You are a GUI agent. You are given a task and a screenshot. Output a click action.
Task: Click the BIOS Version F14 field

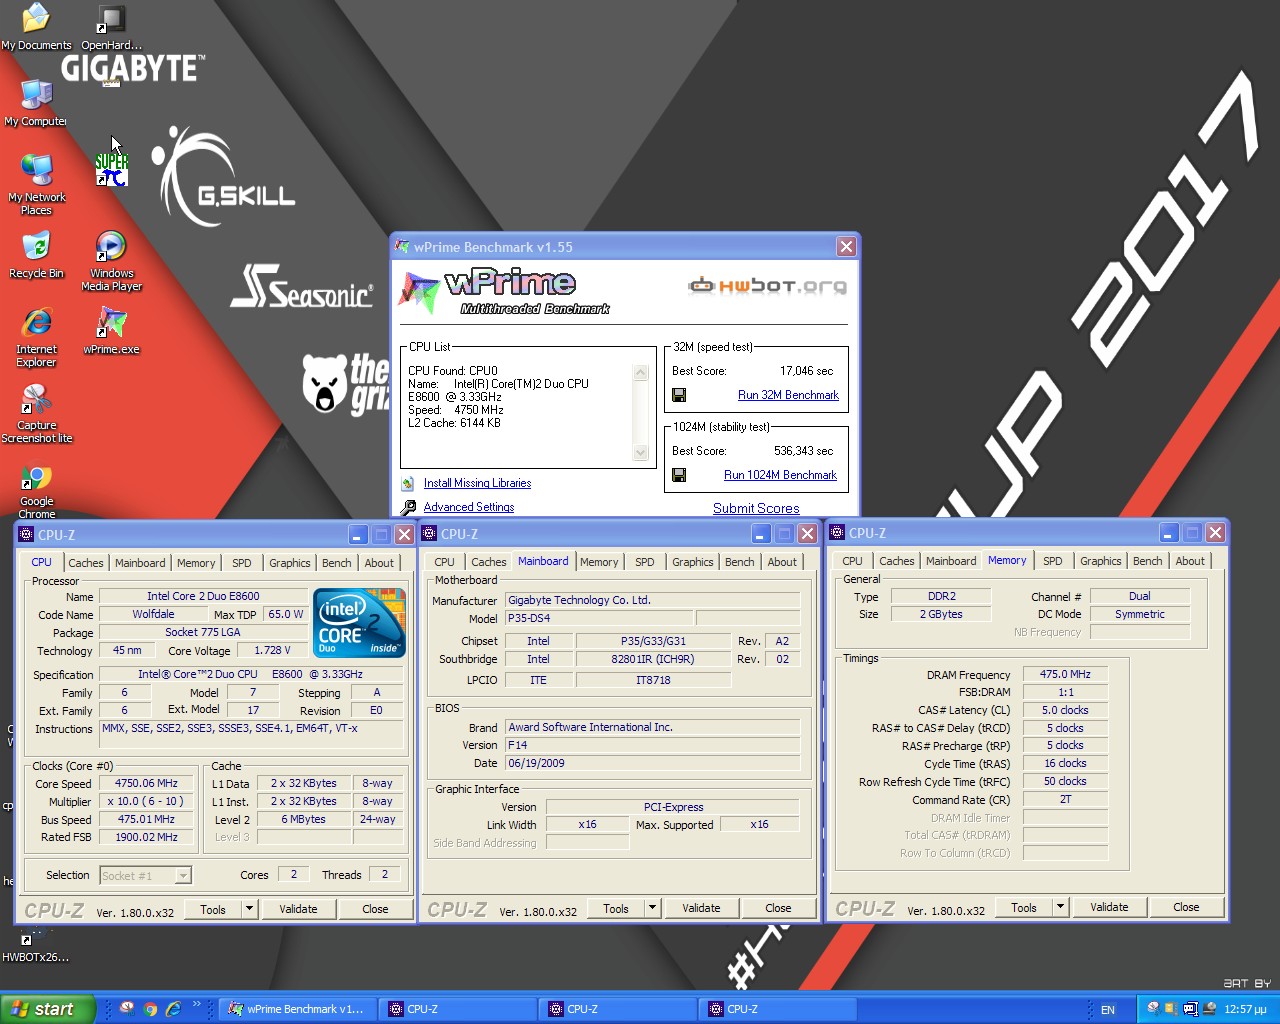point(652,745)
